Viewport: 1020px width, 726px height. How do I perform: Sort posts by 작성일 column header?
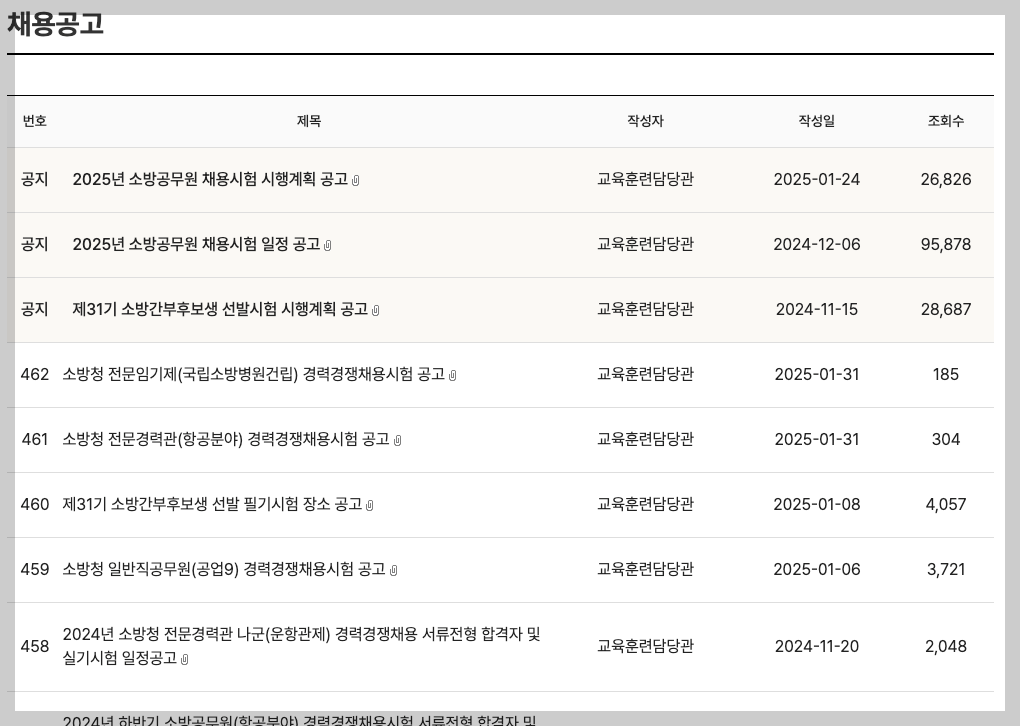[x=816, y=121]
